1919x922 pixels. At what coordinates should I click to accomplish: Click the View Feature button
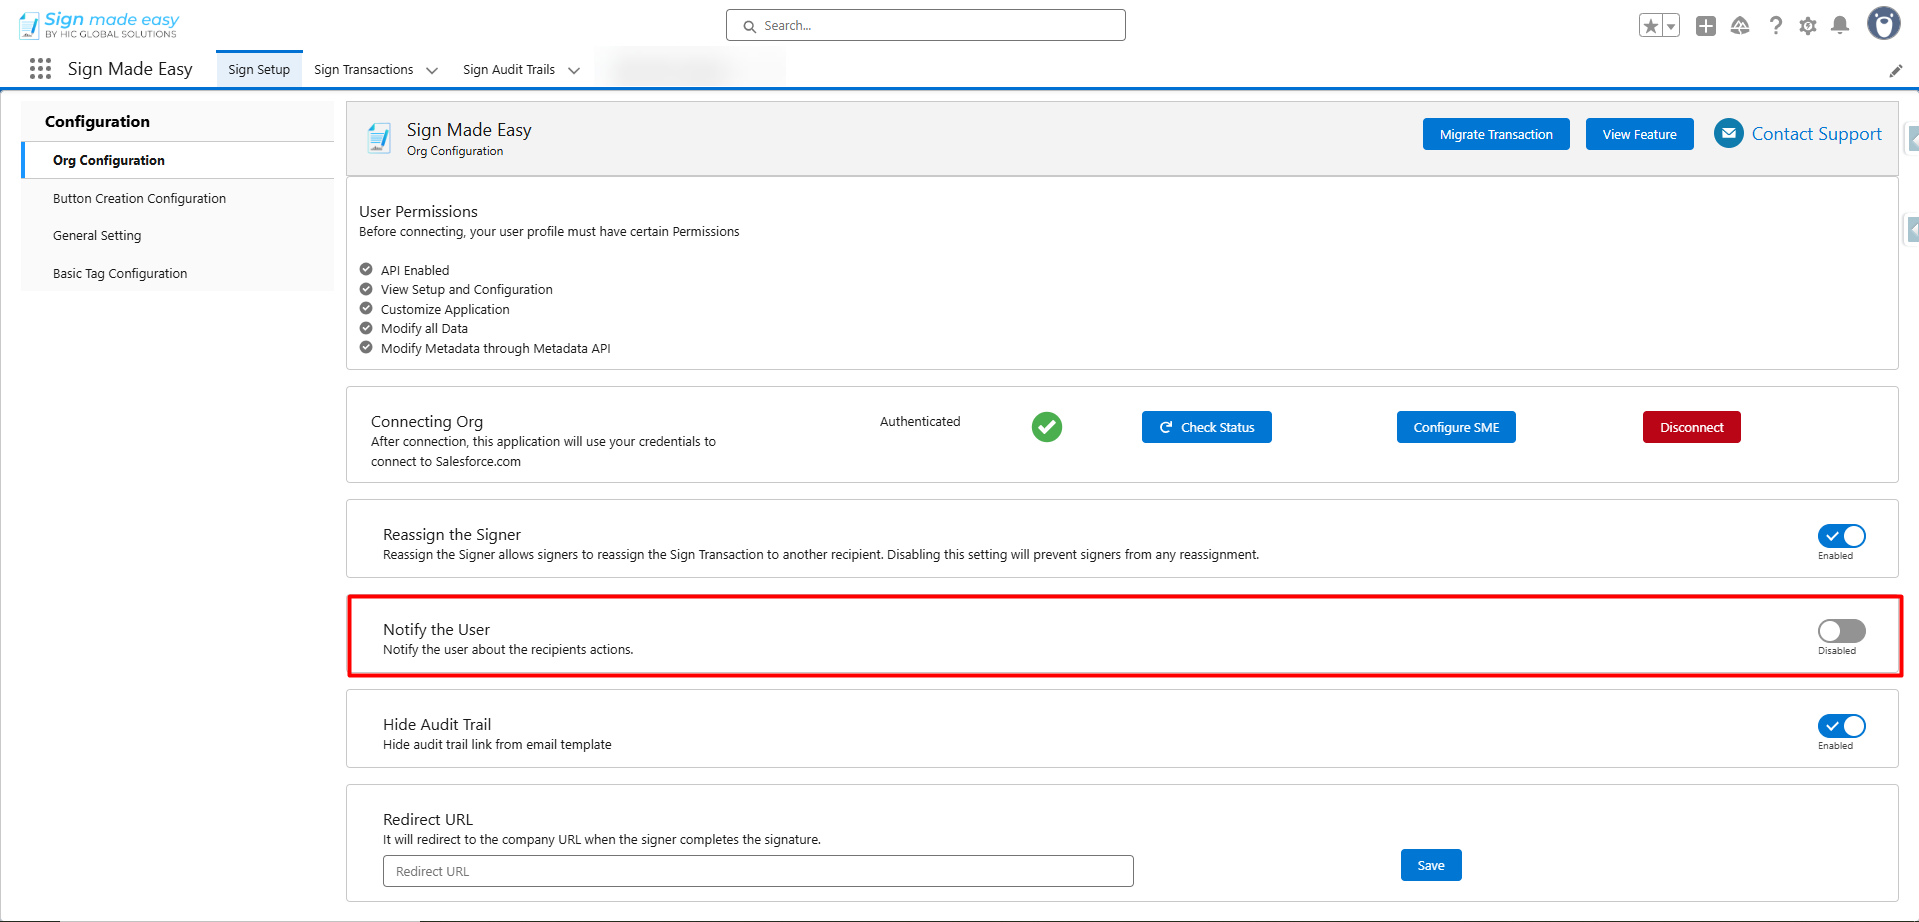coord(1640,134)
